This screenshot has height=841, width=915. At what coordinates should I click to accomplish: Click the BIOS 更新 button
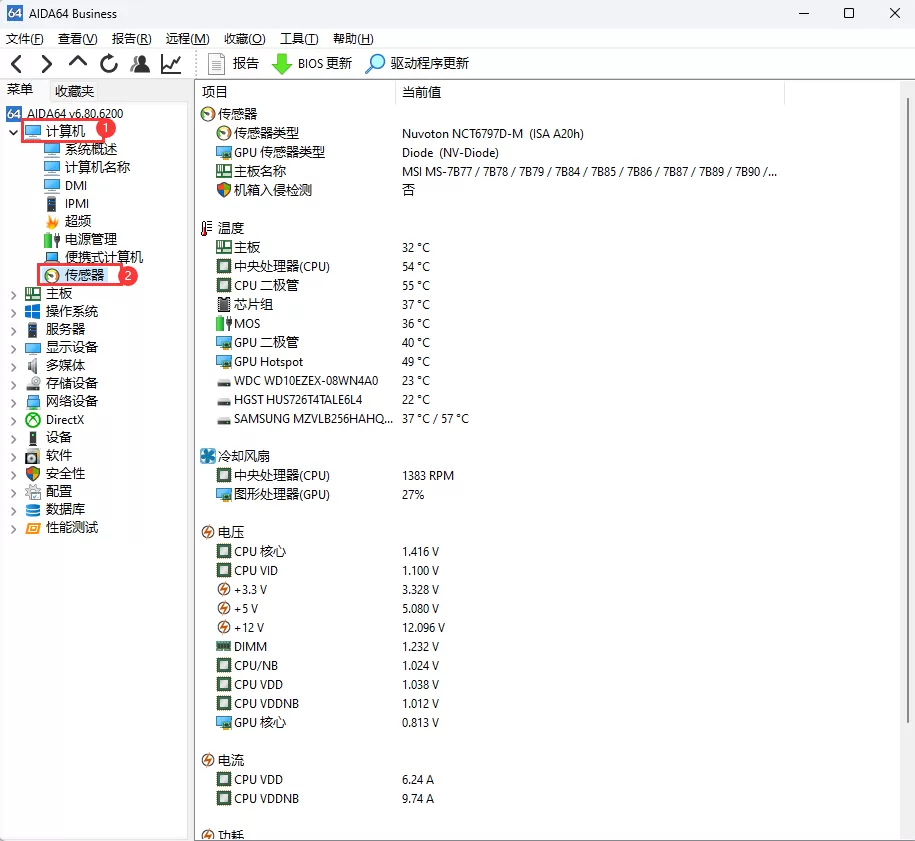click(x=310, y=63)
